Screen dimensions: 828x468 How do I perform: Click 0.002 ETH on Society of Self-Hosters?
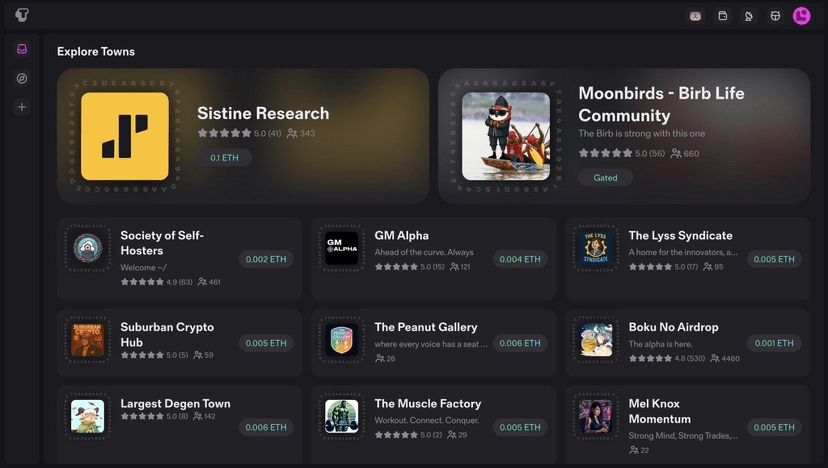click(x=266, y=259)
